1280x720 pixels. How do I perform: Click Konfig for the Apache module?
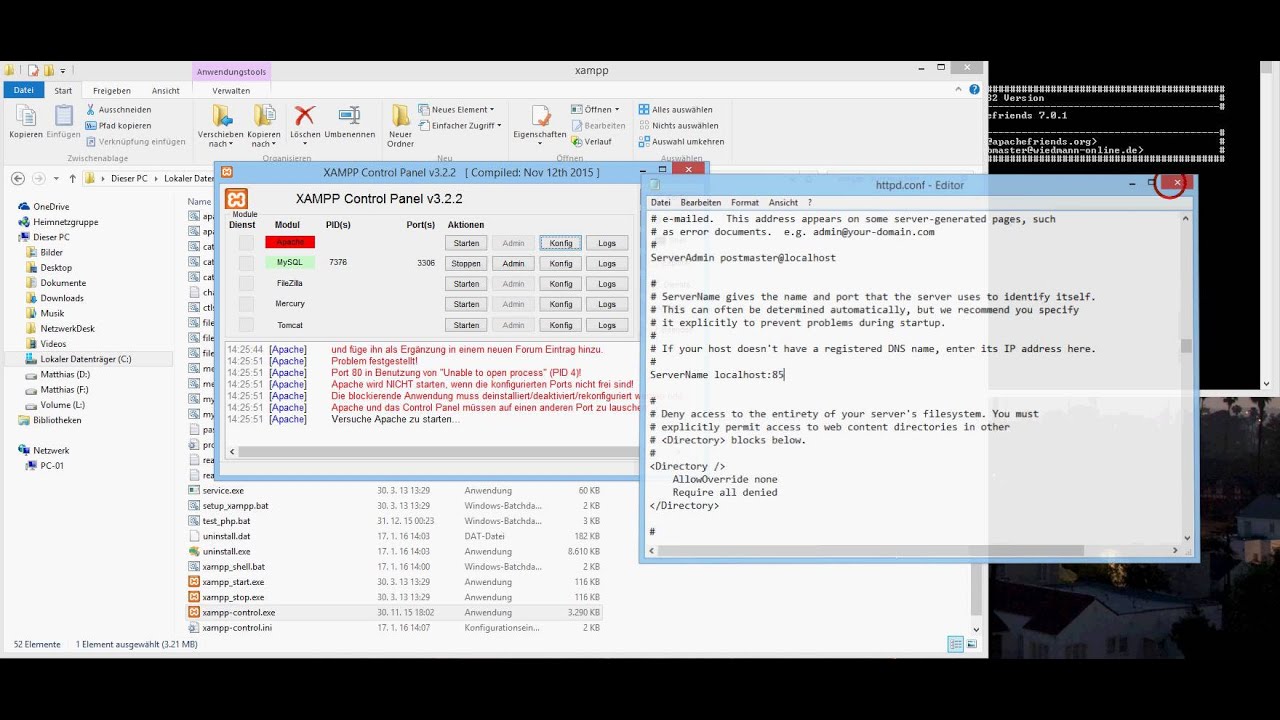pos(561,243)
